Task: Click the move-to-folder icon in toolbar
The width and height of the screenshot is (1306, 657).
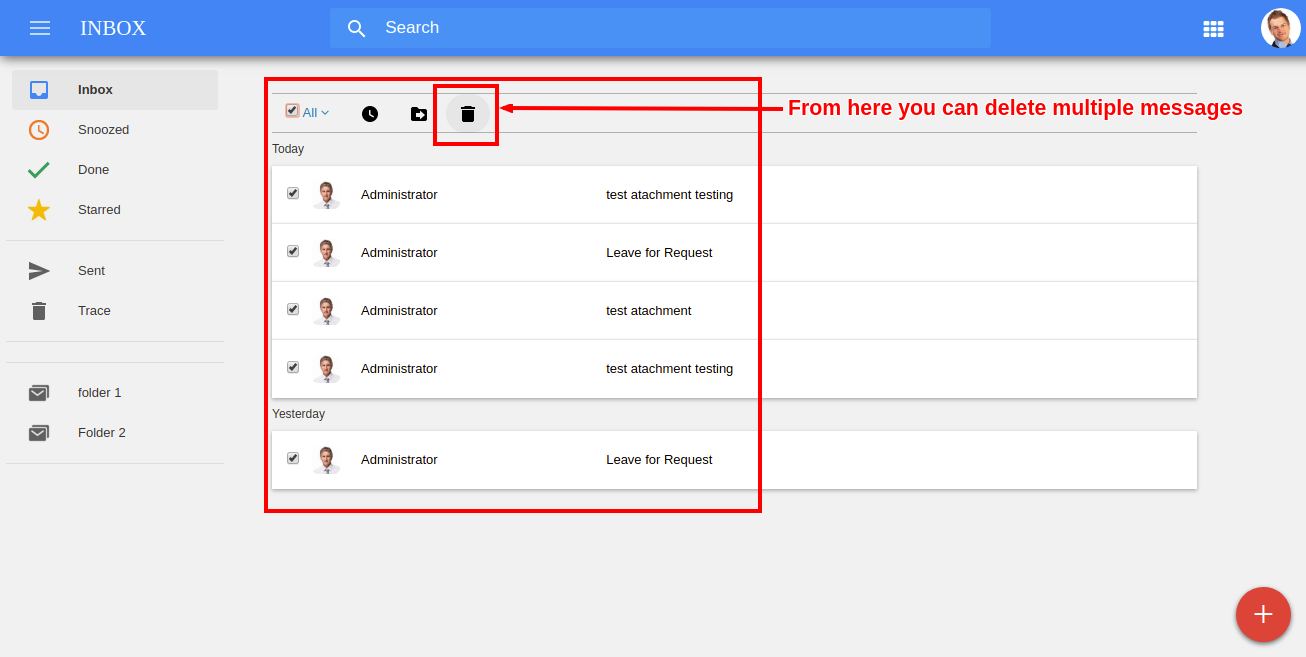Action: (x=419, y=114)
